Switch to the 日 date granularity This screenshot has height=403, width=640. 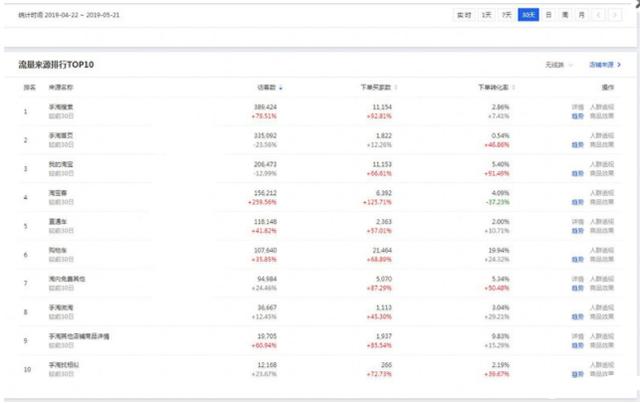tap(548, 15)
